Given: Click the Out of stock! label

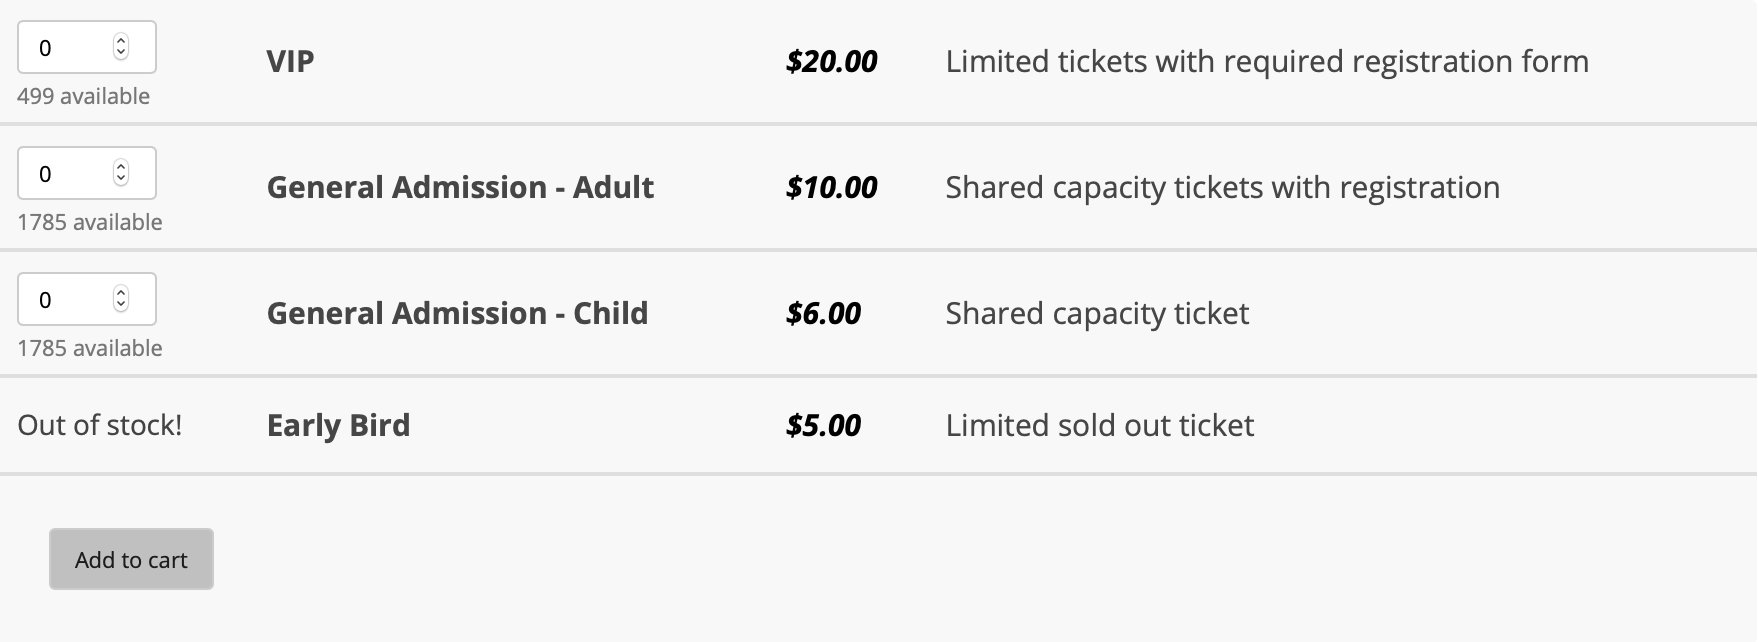Looking at the screenshot, I should click(101, 424).
